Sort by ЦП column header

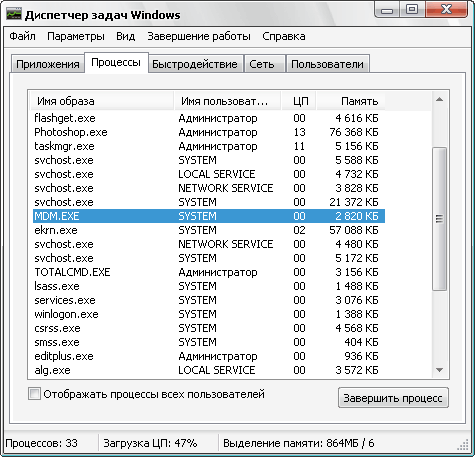[x=299, y=101]
